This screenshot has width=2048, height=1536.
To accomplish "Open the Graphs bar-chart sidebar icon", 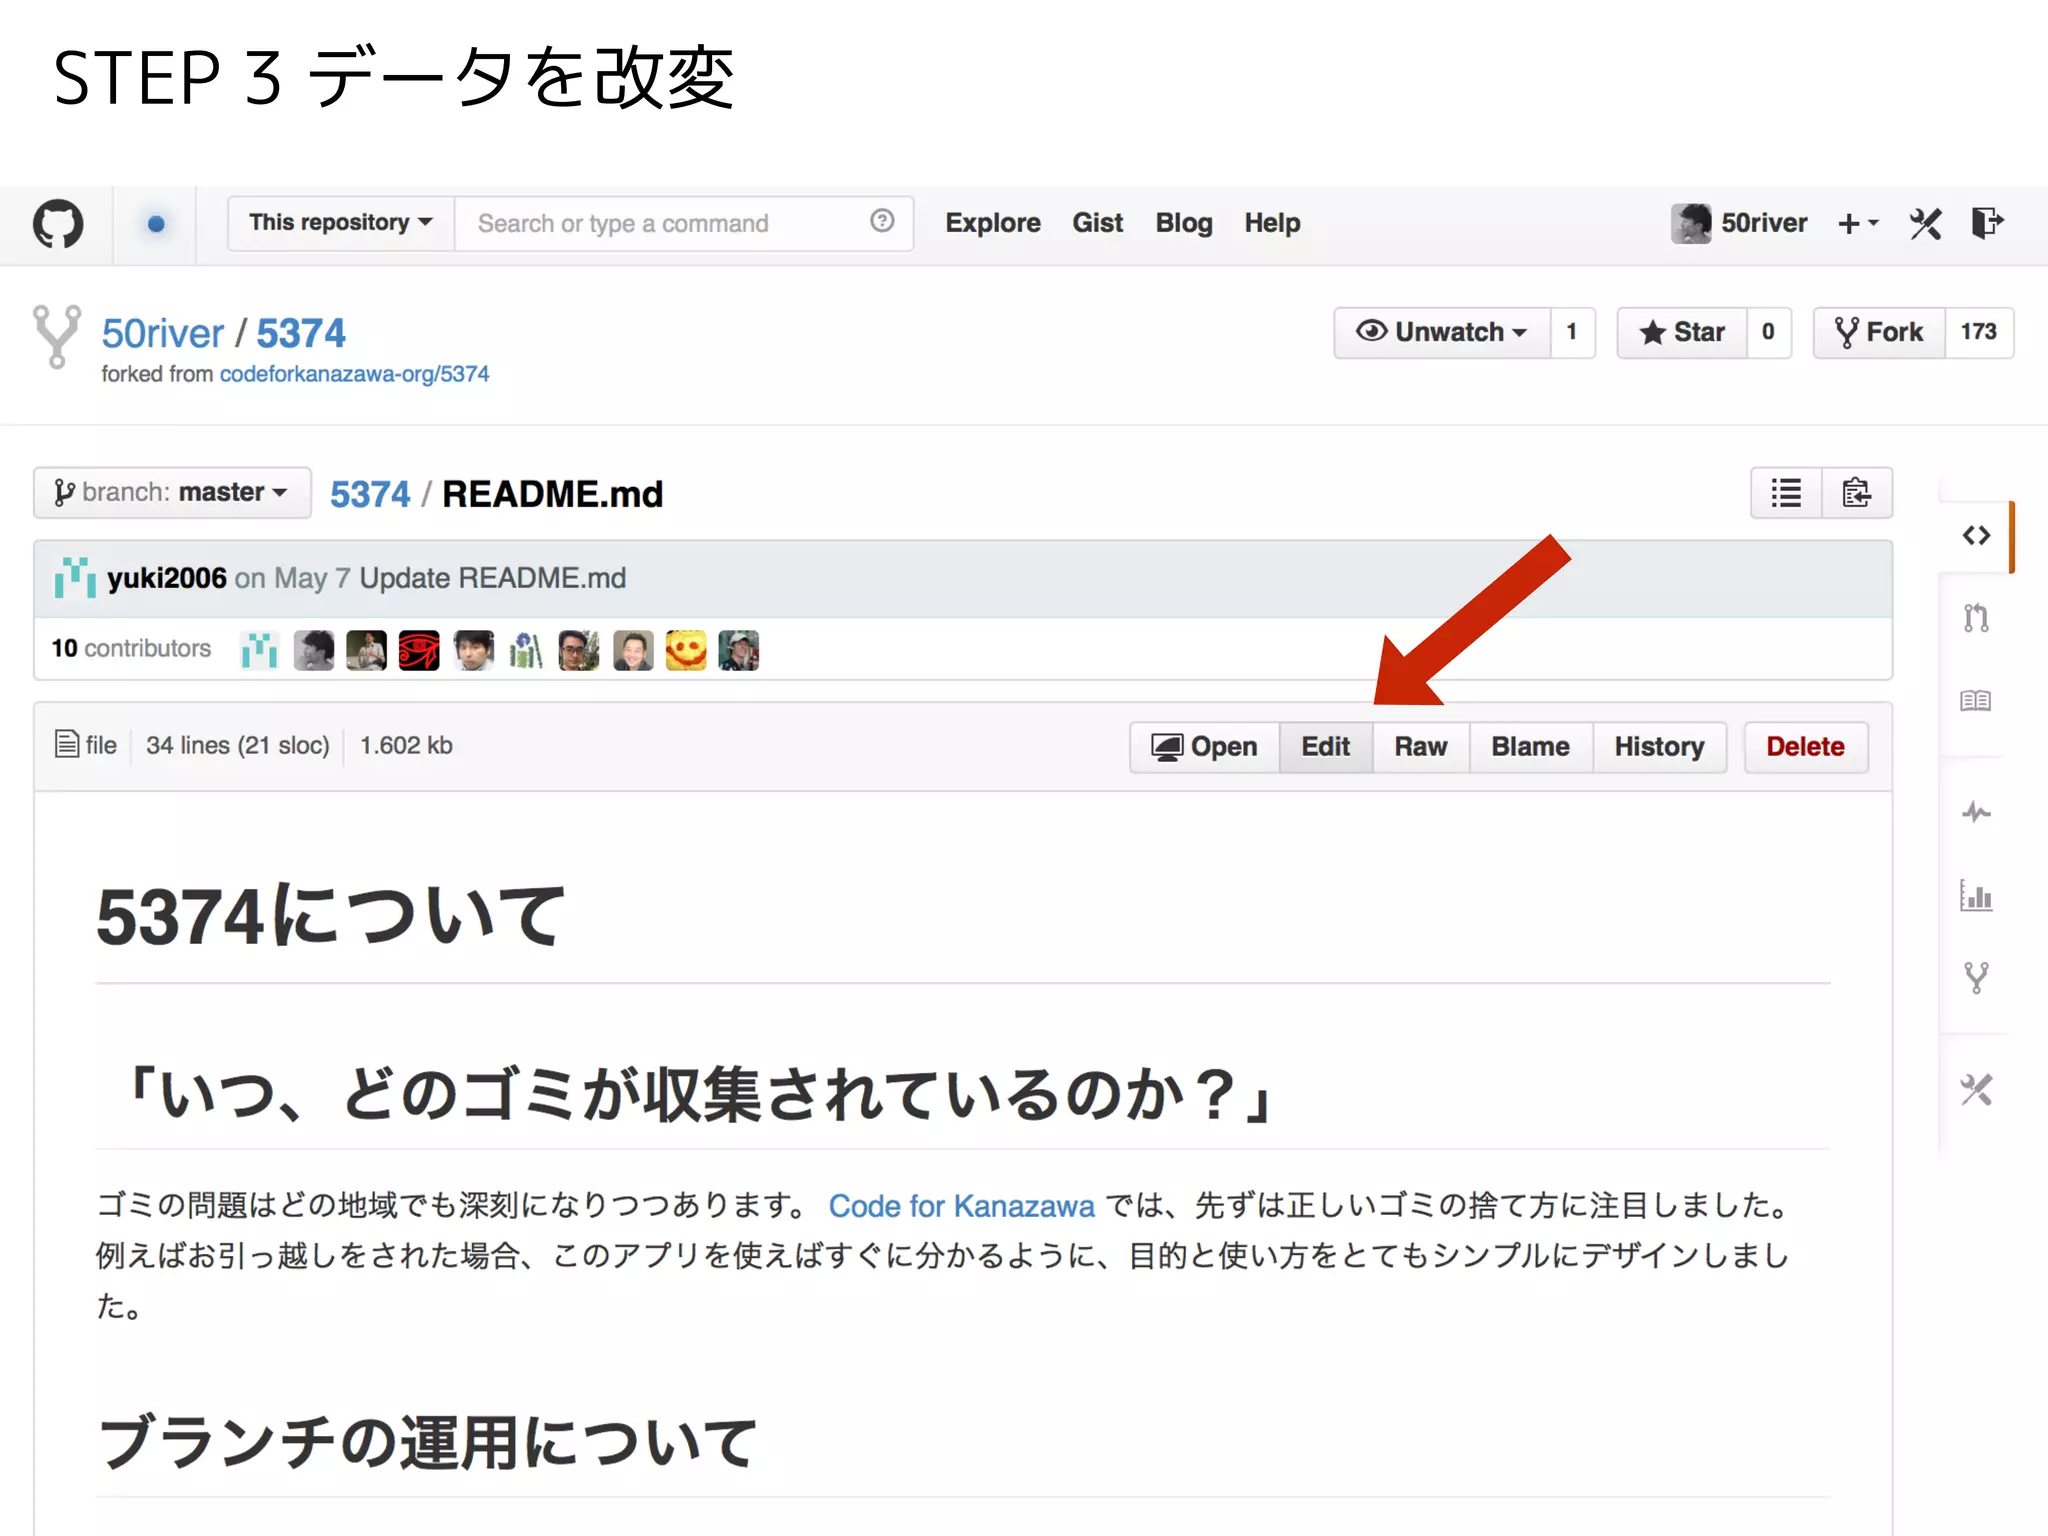I will tap(1976, 896).
